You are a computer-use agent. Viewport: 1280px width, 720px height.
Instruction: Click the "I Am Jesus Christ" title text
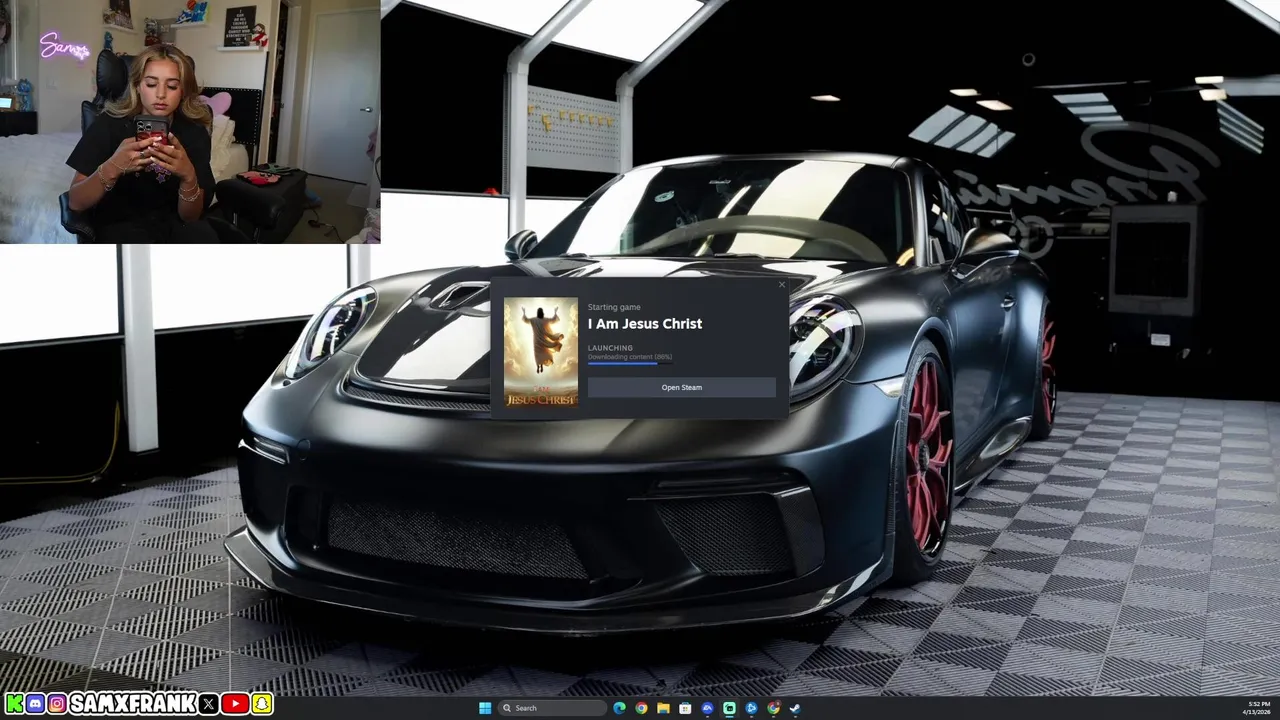pyautogui.click(x=645, y=324)
